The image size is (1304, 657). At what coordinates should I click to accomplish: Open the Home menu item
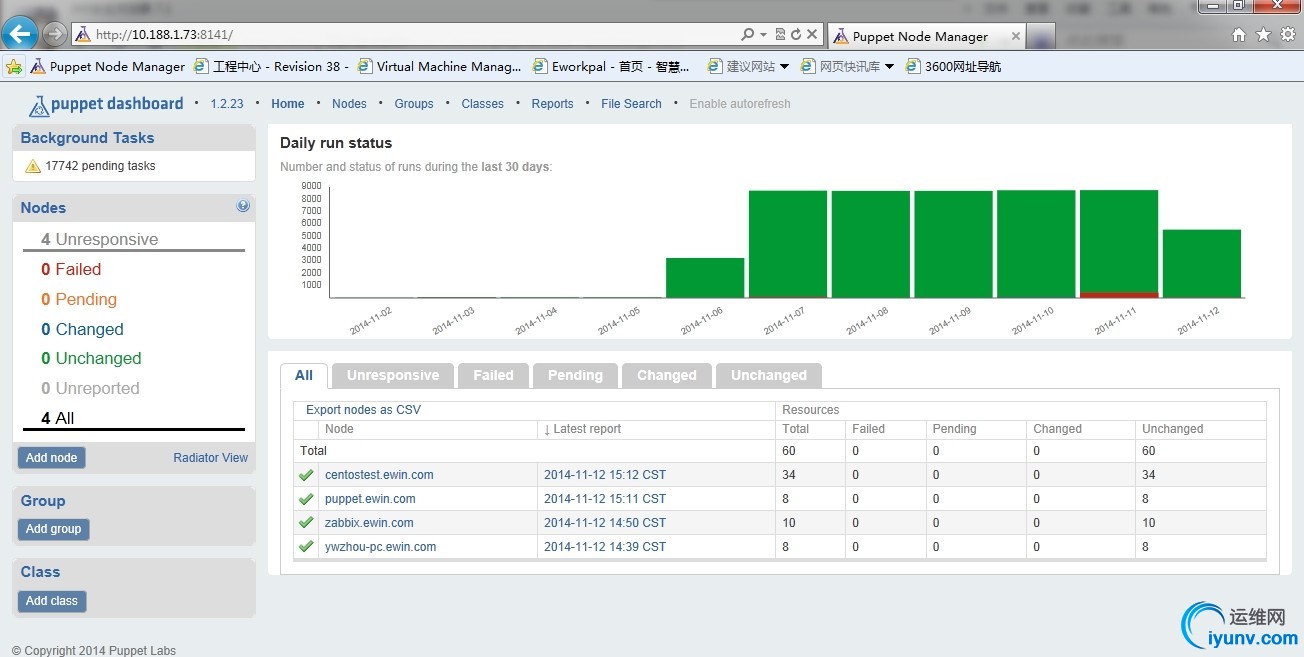(287, 104)
